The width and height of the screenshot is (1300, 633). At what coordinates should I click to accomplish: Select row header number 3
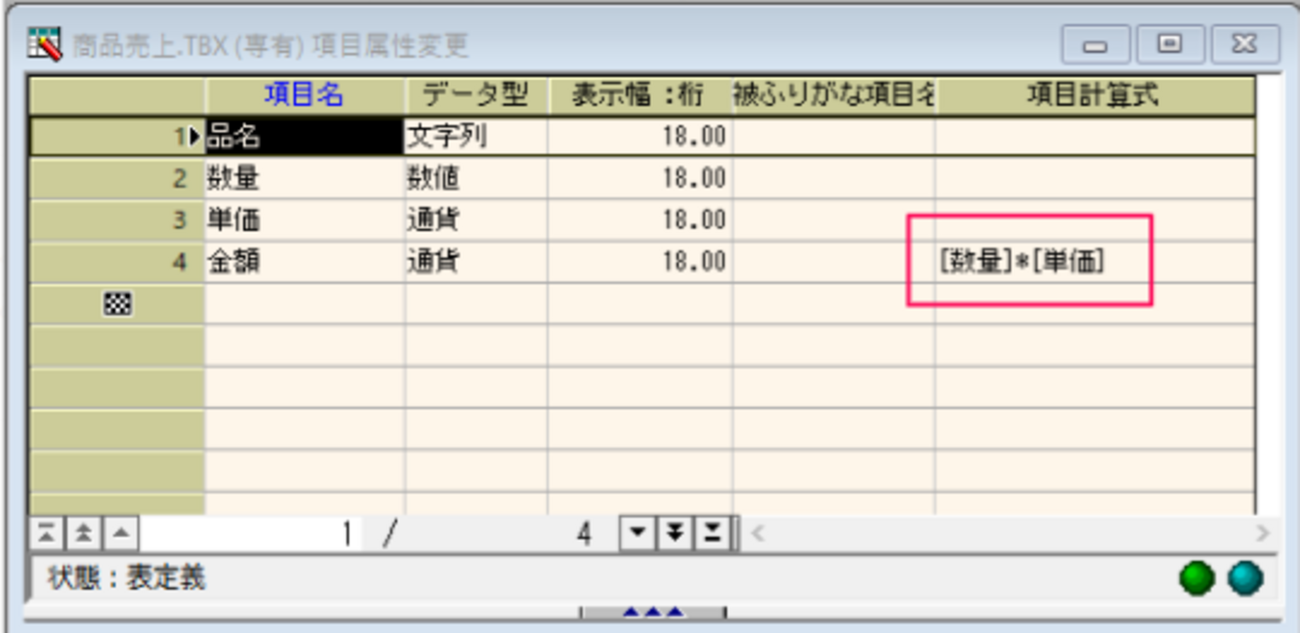tap(117, 220)
